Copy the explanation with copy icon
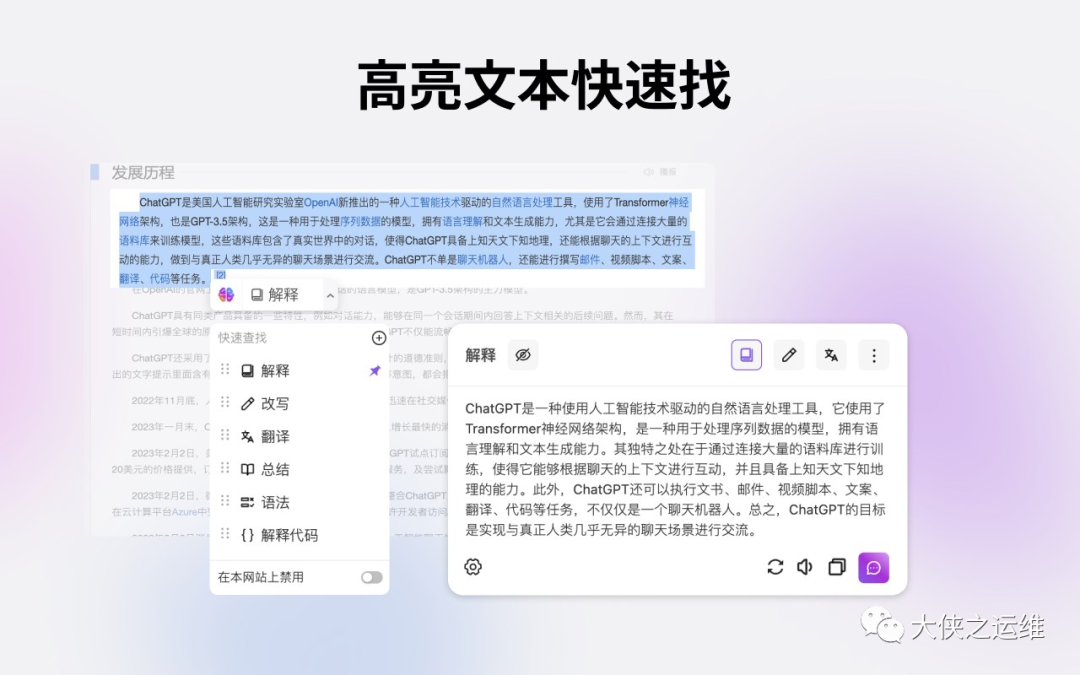Image resolution: width=1080 pixels, height=675 pixels. 837,567
